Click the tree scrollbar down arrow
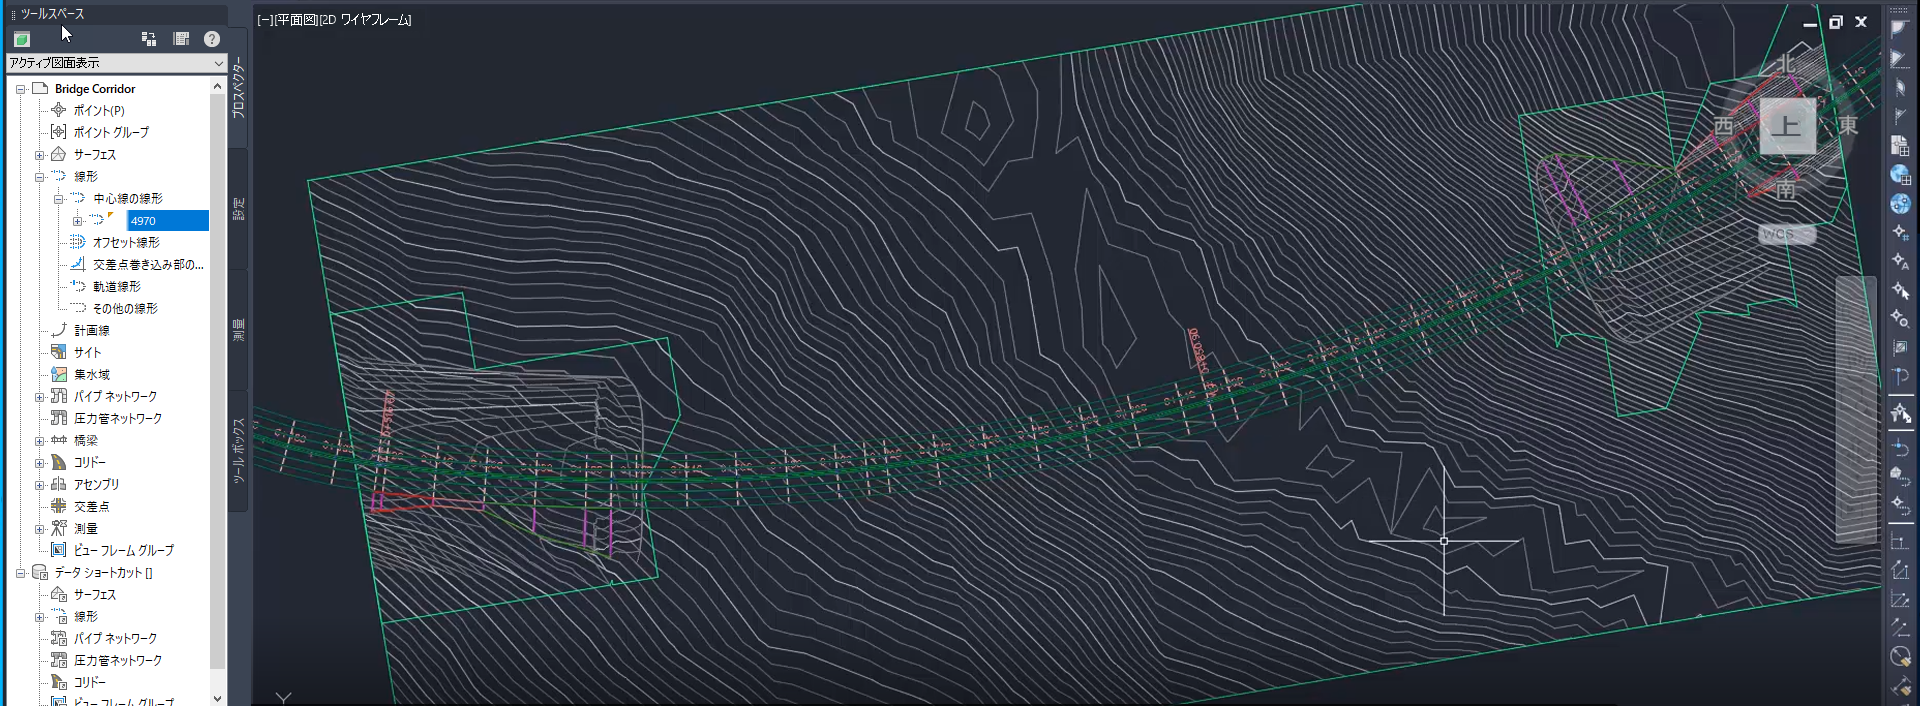The width and height of the screenshot is (1920, 706). pyautogui.click(x=217, y=698)
